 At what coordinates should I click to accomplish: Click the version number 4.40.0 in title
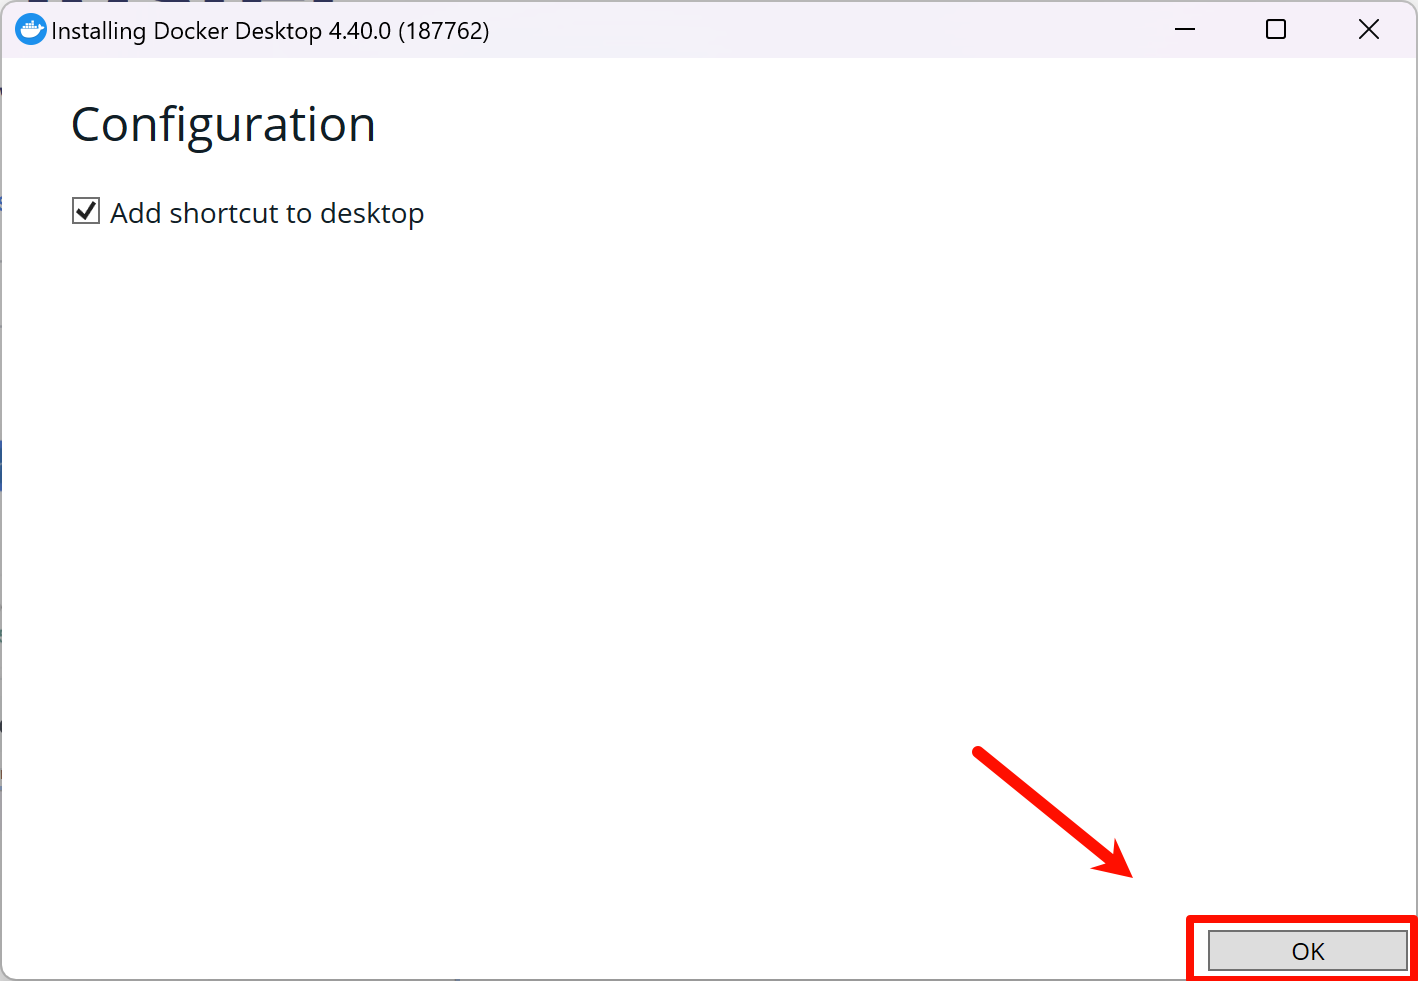pos(360,31)
